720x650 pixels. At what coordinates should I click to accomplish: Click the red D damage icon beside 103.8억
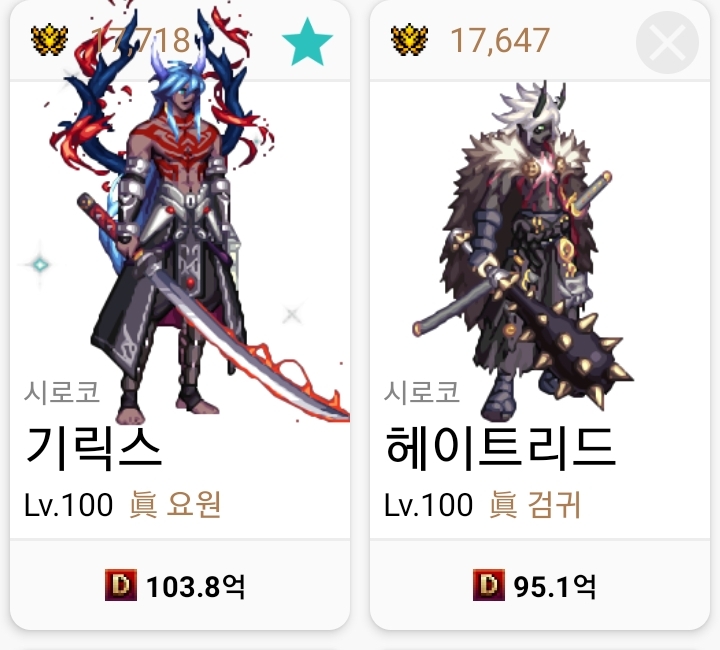point(121,585)
